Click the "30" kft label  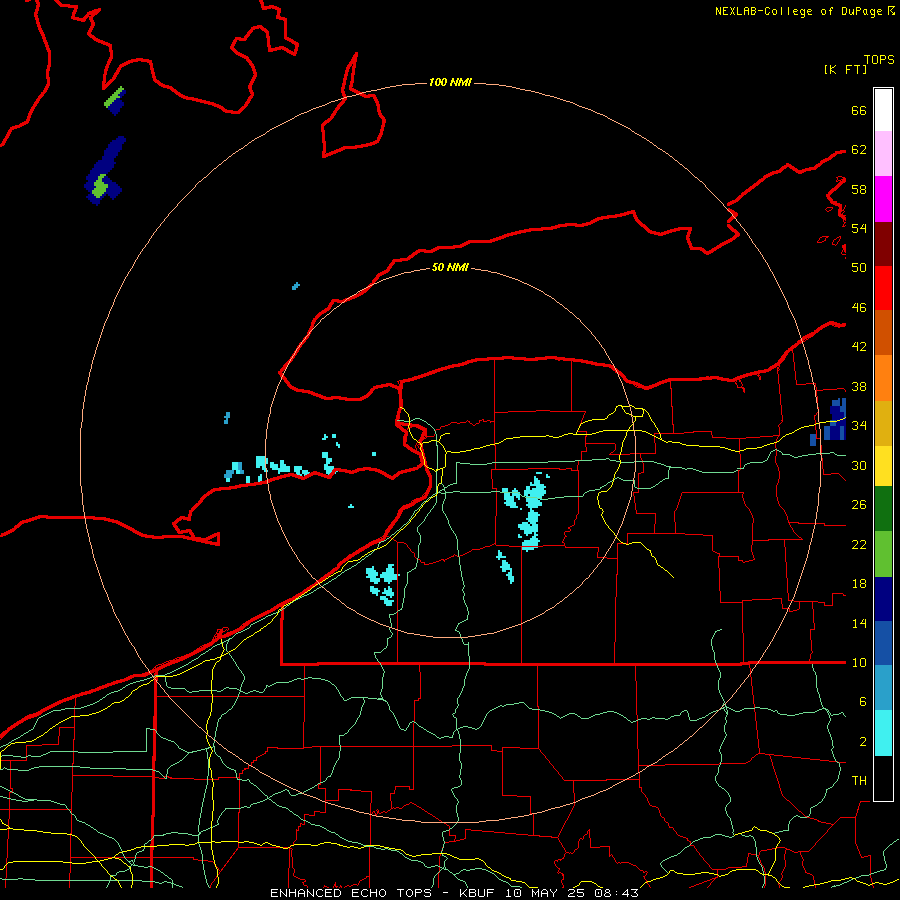coord(859,465)
